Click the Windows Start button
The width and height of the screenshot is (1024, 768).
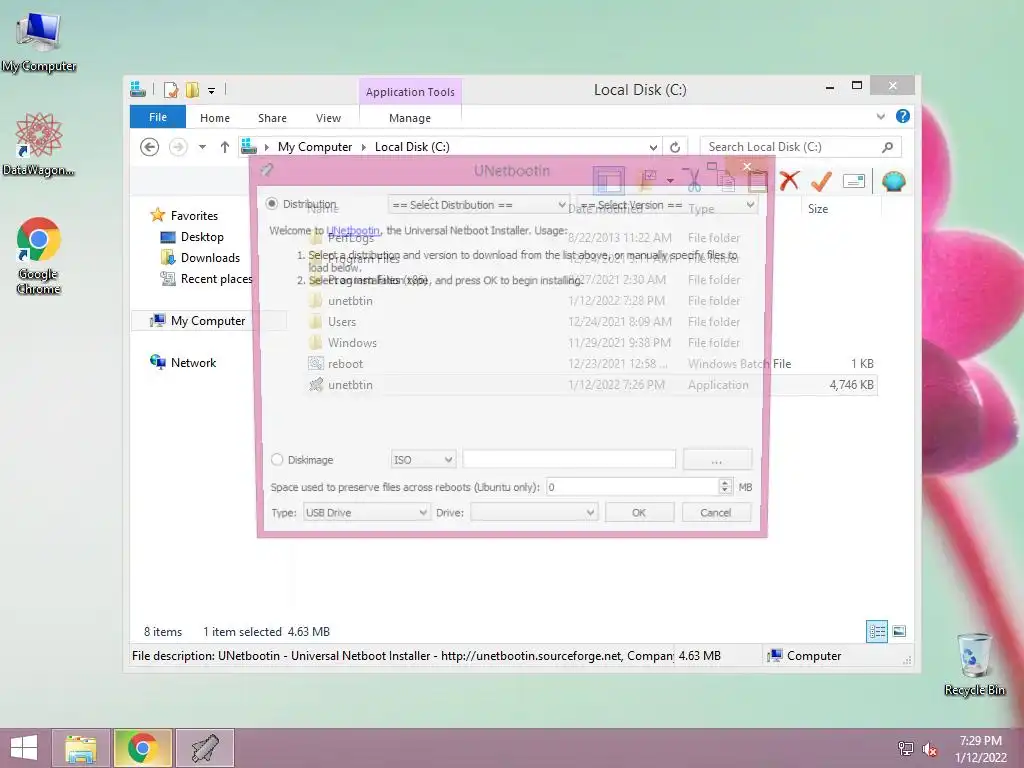point(24,748)
